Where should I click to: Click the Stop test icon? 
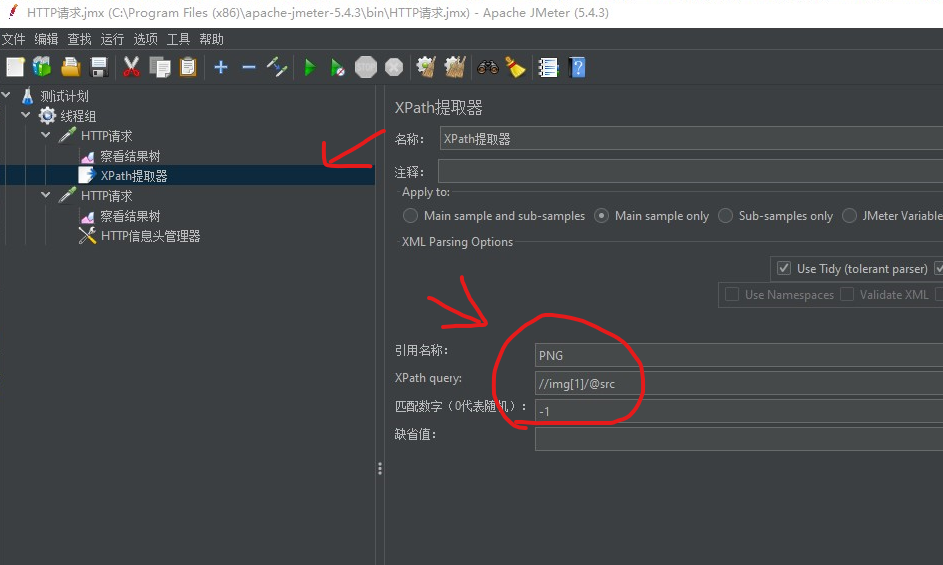coord(366,67)
